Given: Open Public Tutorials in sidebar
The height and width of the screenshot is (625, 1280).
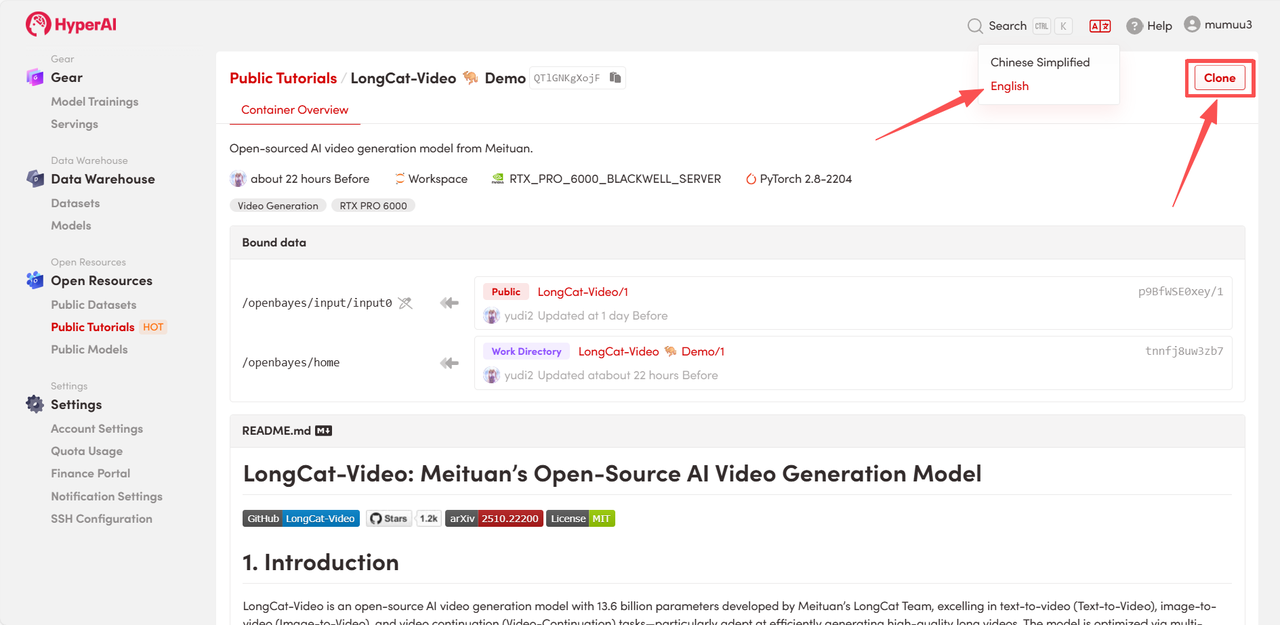Looking at the screenshot, I should coord(92,327).
